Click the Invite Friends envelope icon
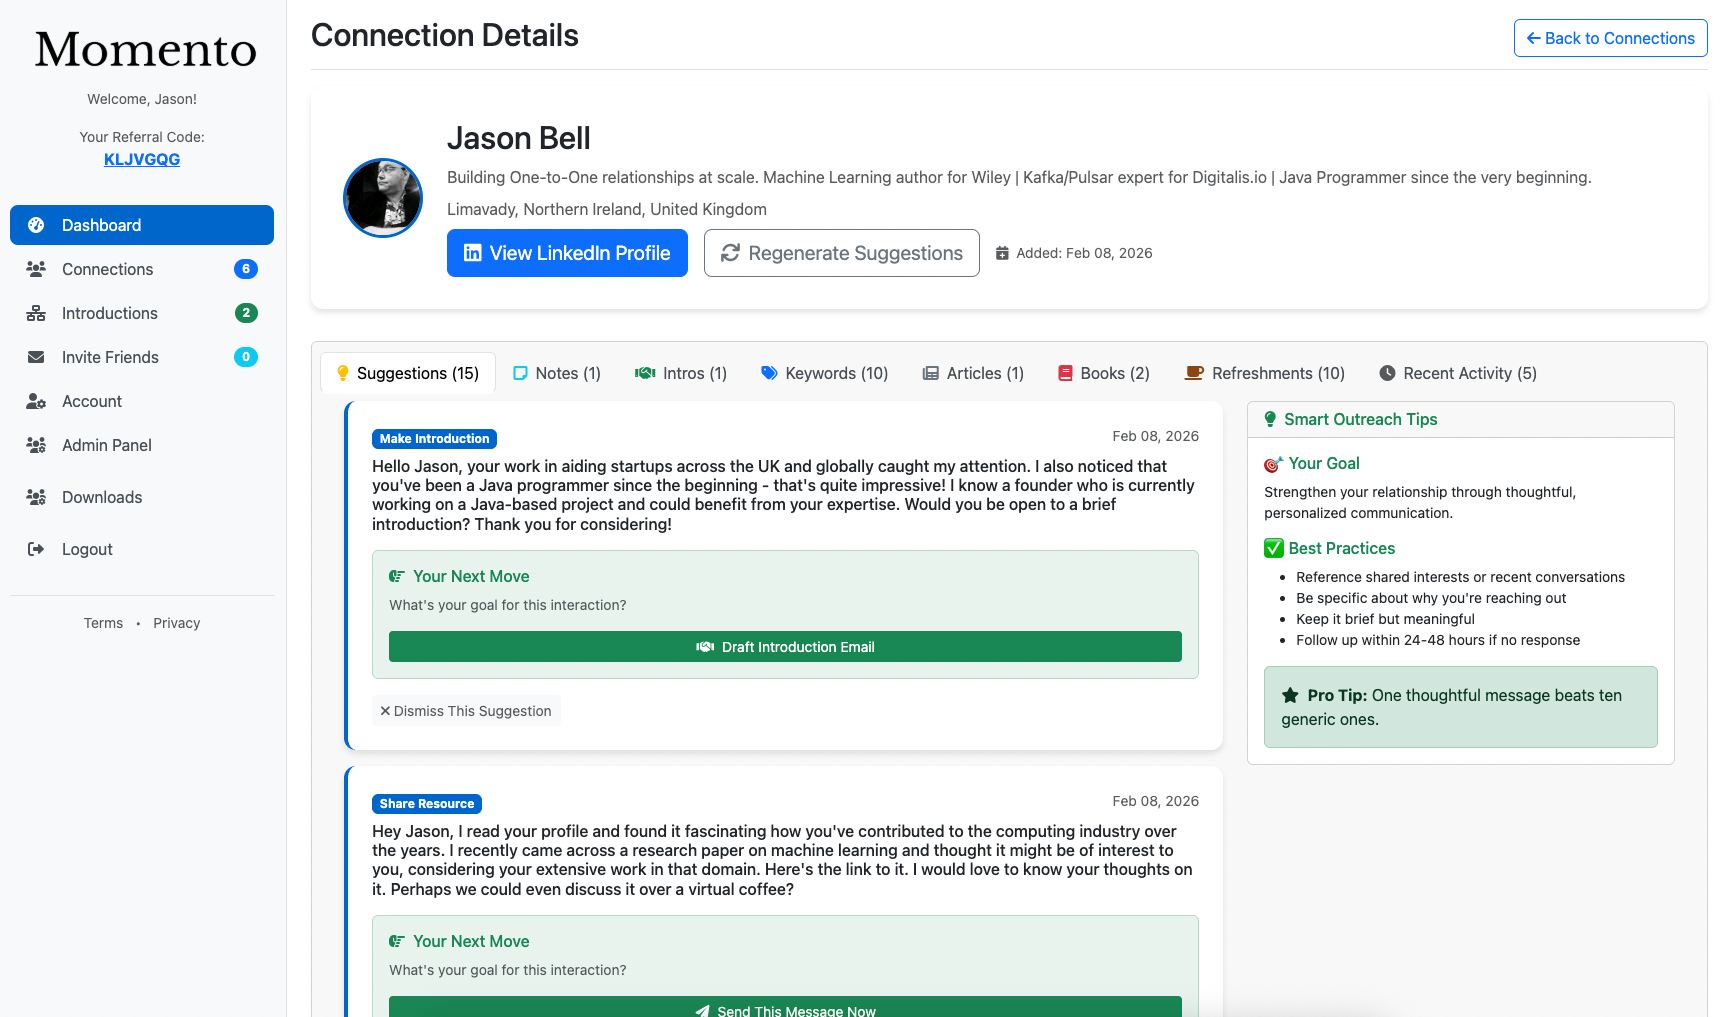The height and width of the screenshot is (1017, 1722). [36, 357]
